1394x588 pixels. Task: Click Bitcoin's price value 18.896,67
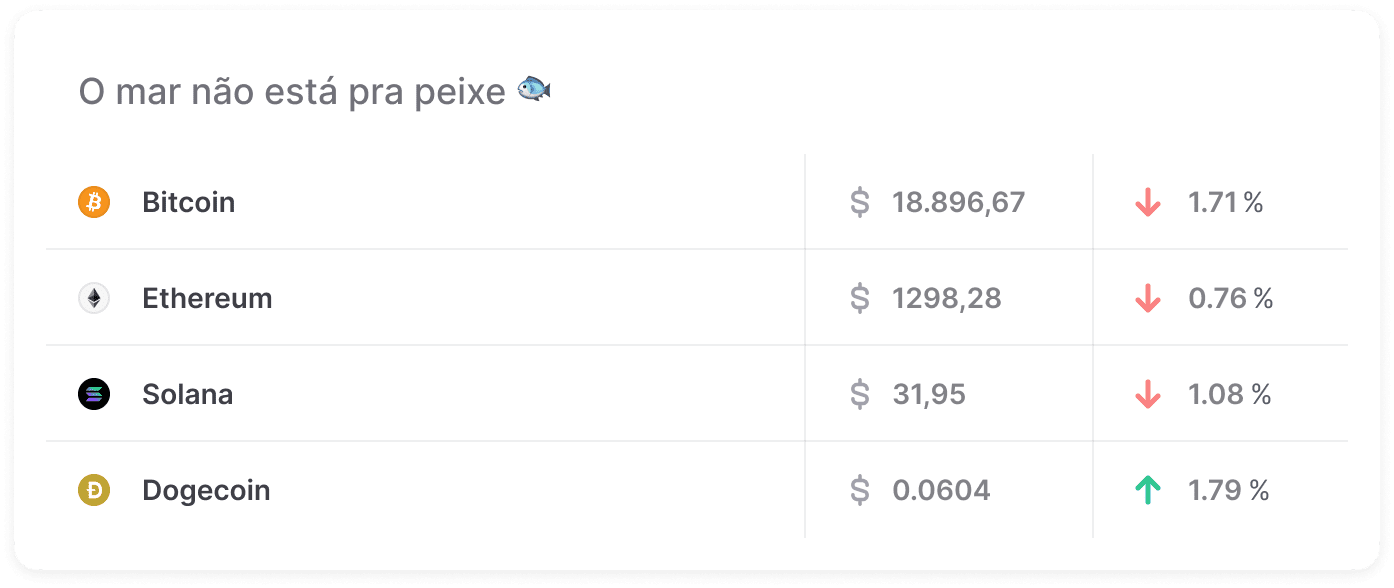(958, 202)
